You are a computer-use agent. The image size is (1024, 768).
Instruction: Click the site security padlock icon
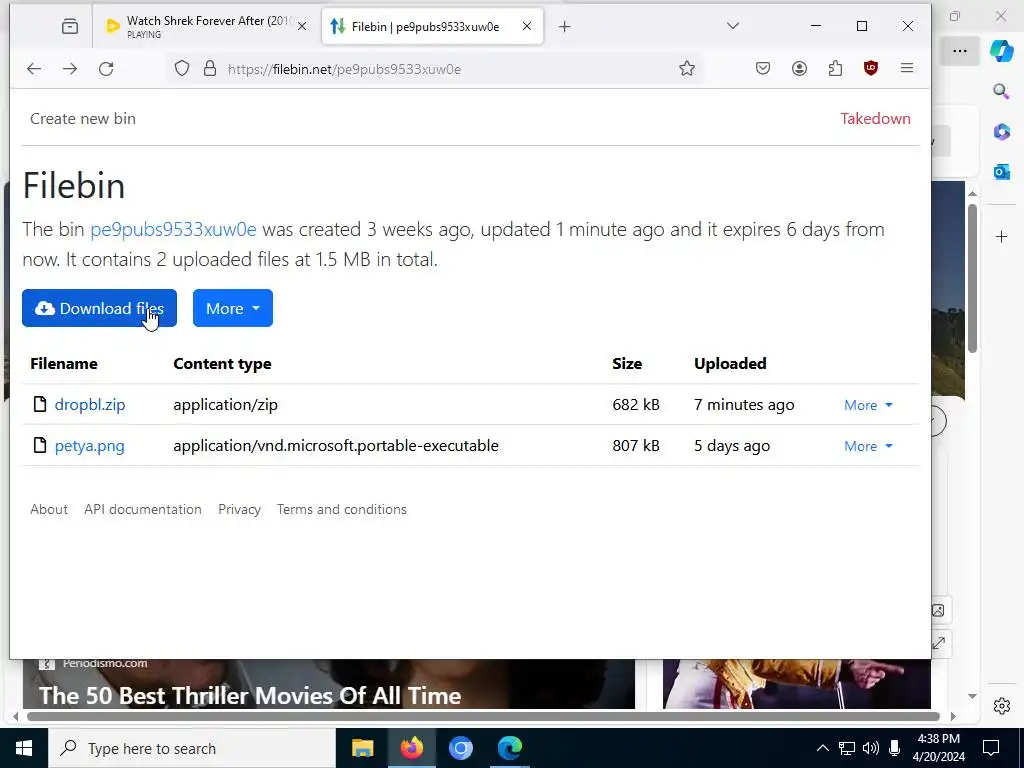click(x=210, y=69)
